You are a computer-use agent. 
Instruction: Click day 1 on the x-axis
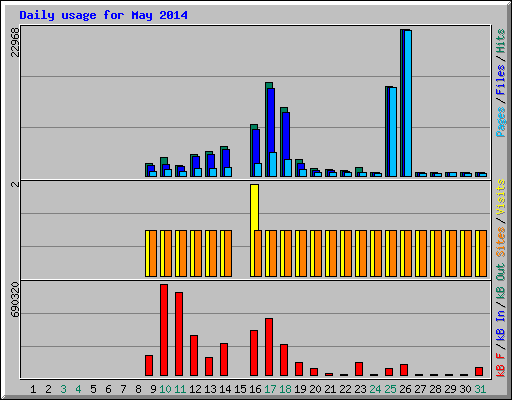(33, 389)
